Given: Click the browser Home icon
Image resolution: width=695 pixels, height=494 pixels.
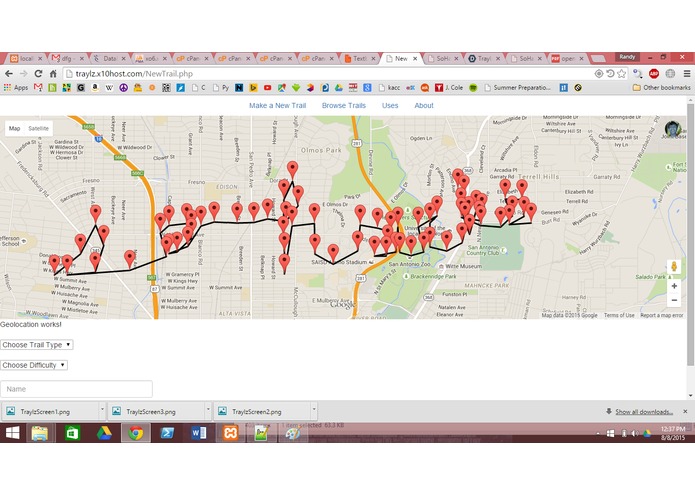Looking at the screenshot, I should point(53,74).
